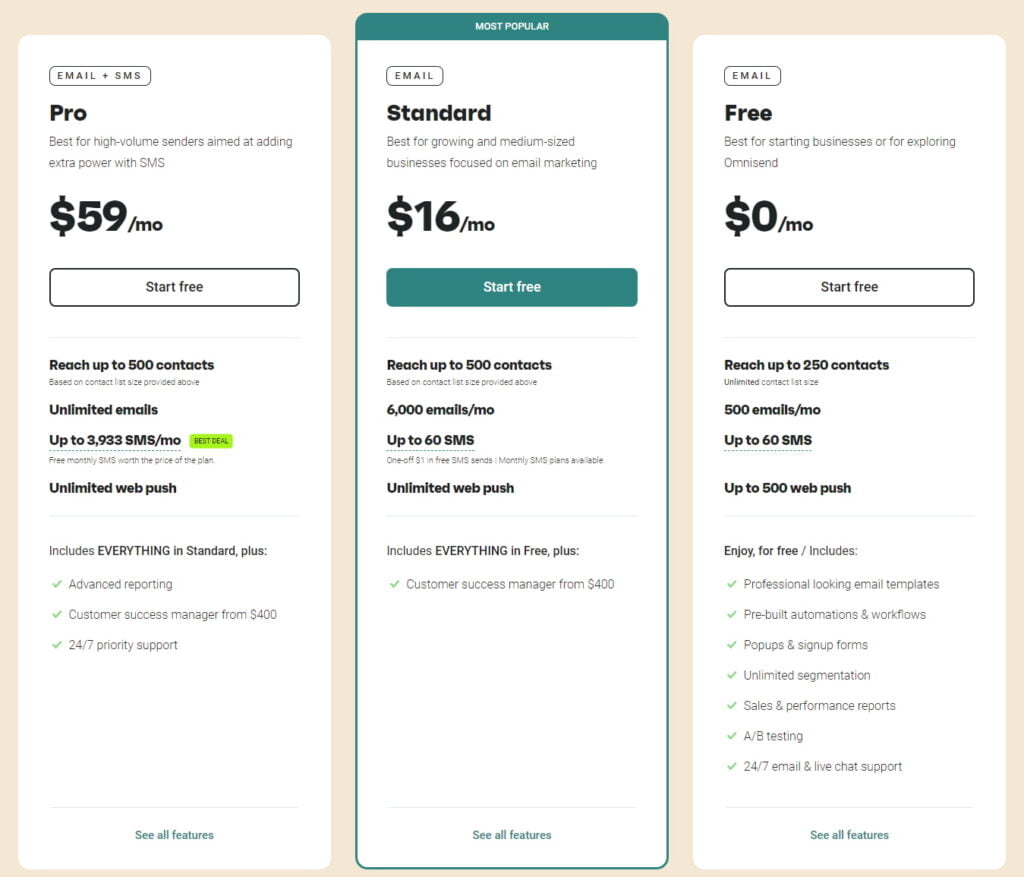1024x877 pixels.
Task: Click Start free button under Pro plan
Action: click(174, 287)
